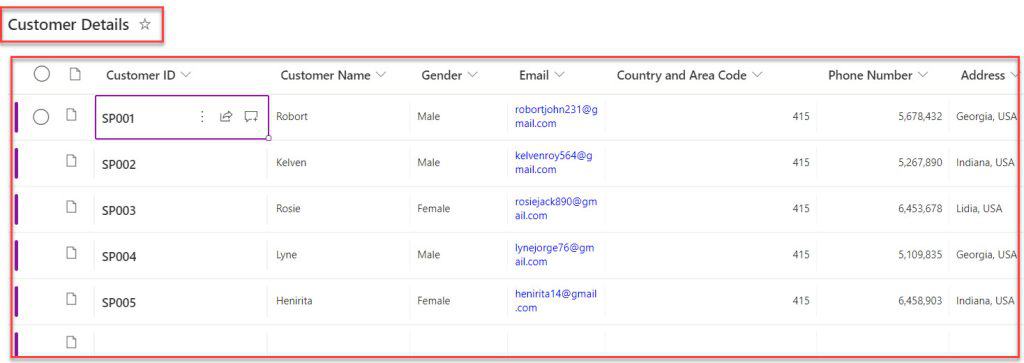
Task: Click the area code 415 in the SP002 row
Action: [801, 163]
